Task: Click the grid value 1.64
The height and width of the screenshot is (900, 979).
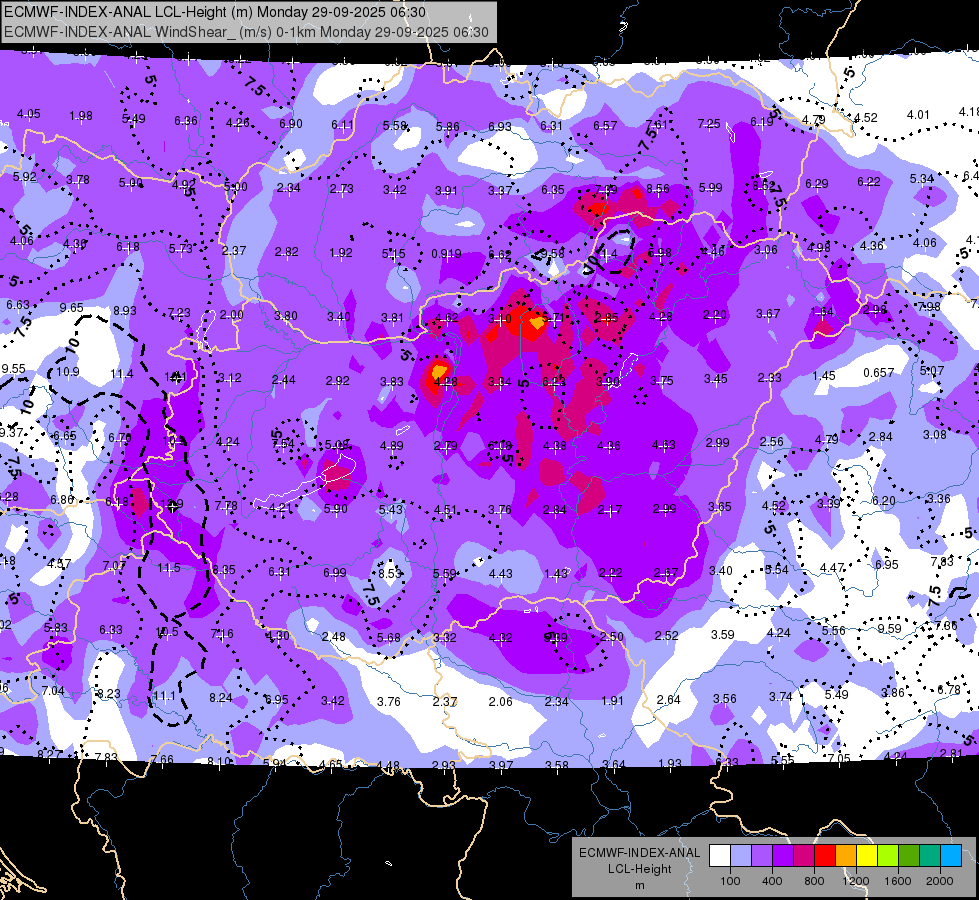Action: coord(822,312)
